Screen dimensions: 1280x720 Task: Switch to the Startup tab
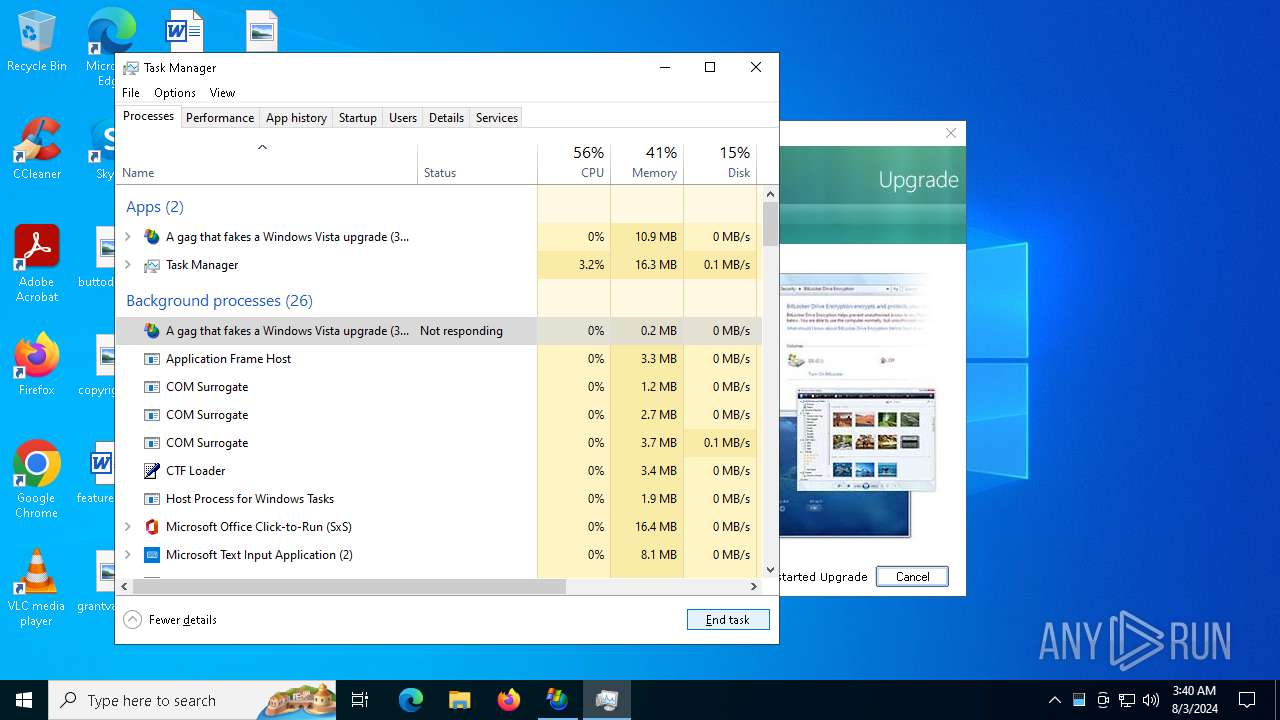point(357,118)
